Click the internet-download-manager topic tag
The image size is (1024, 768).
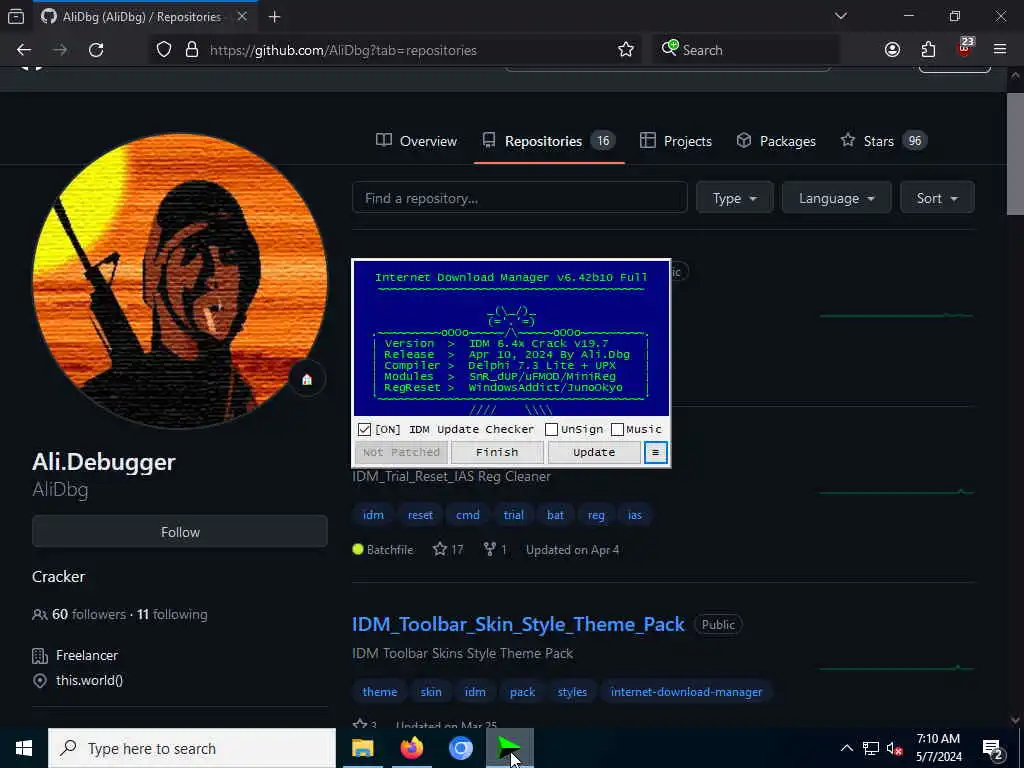686,692
